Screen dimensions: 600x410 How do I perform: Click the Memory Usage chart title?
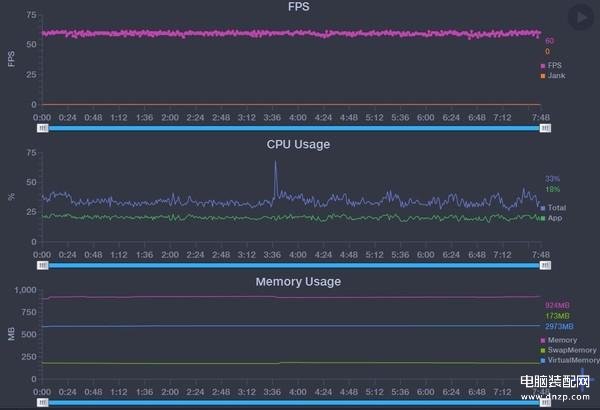(x=298, y=282)
